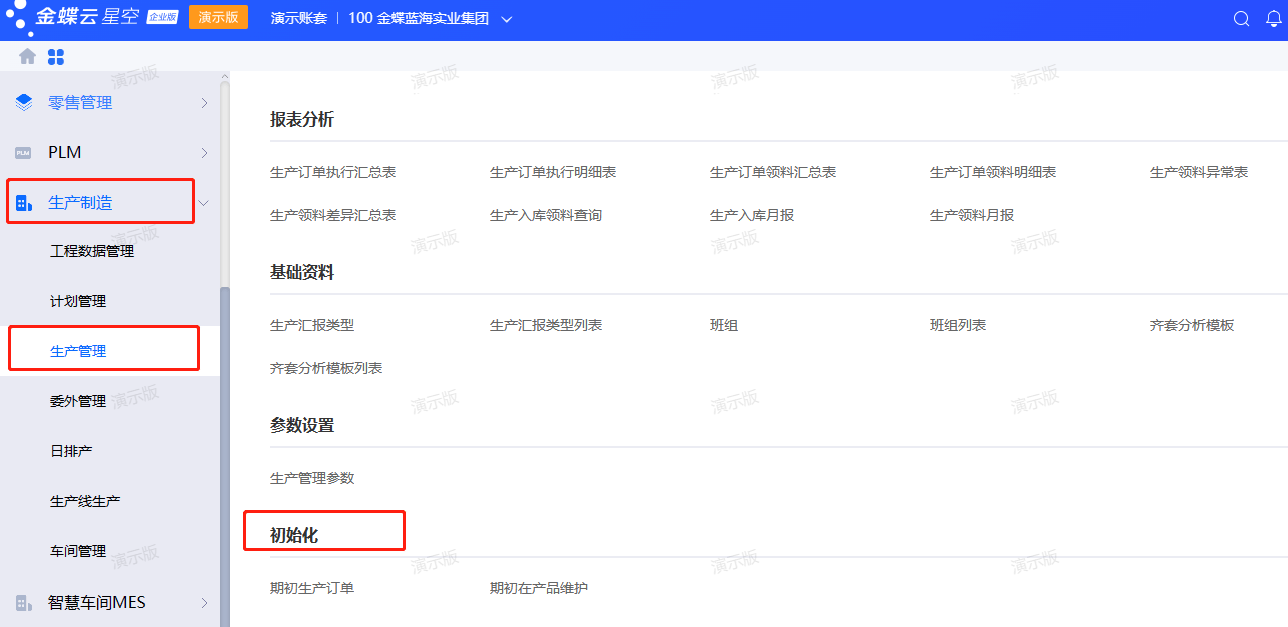Click the orange 演示版 button

tap(218, 17)
